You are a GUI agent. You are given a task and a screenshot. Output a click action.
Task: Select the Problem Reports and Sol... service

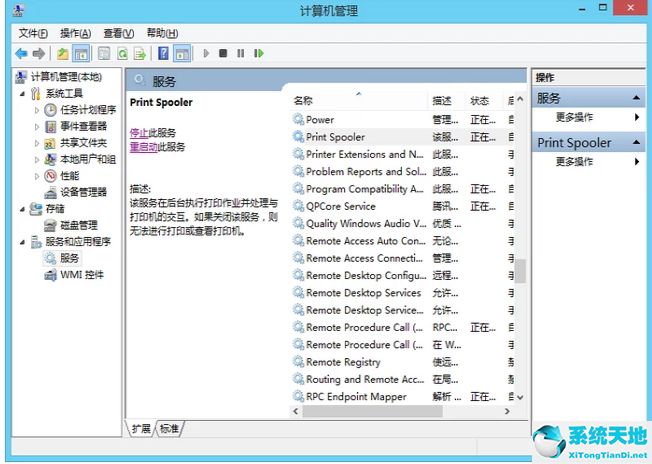point(403,172)
